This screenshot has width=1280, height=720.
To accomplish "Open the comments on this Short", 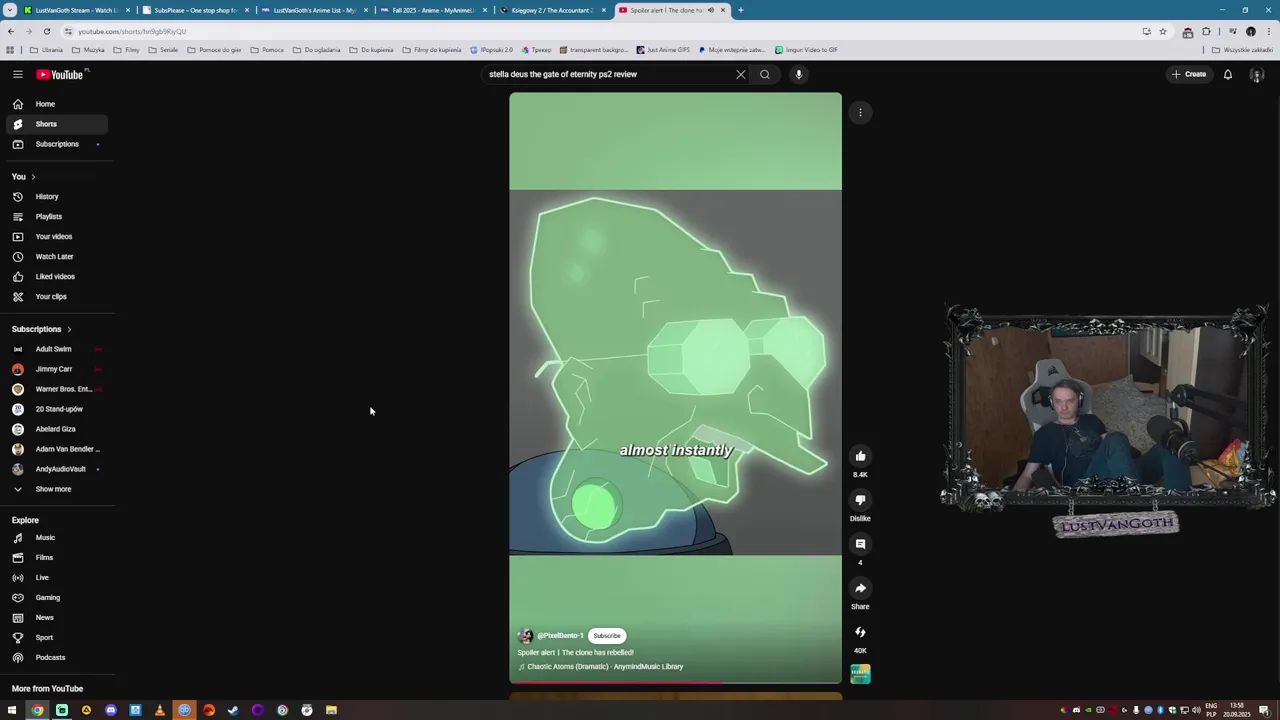I will [860, 544].
